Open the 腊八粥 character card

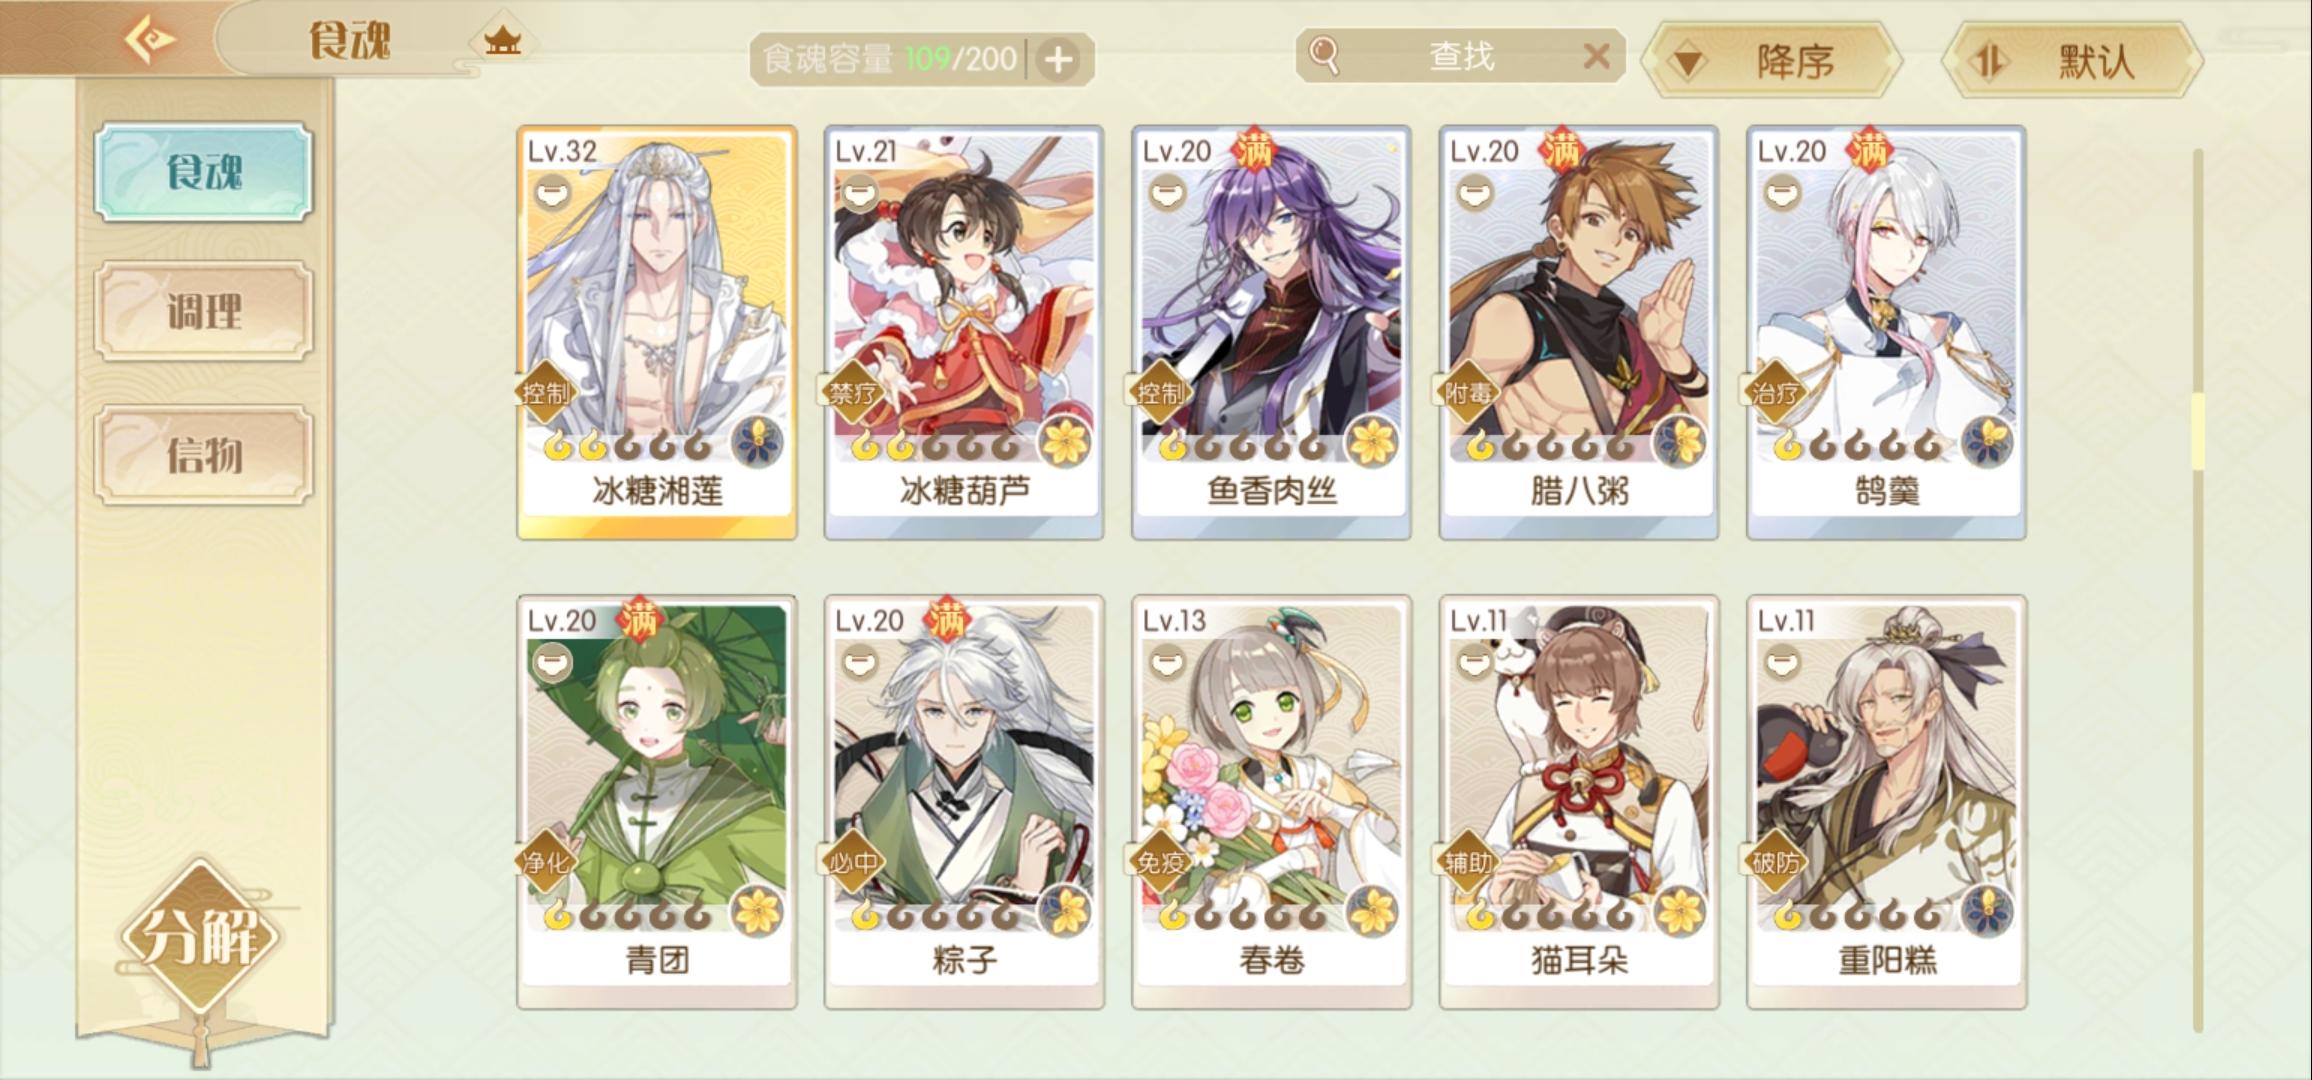coord(1578,332)
